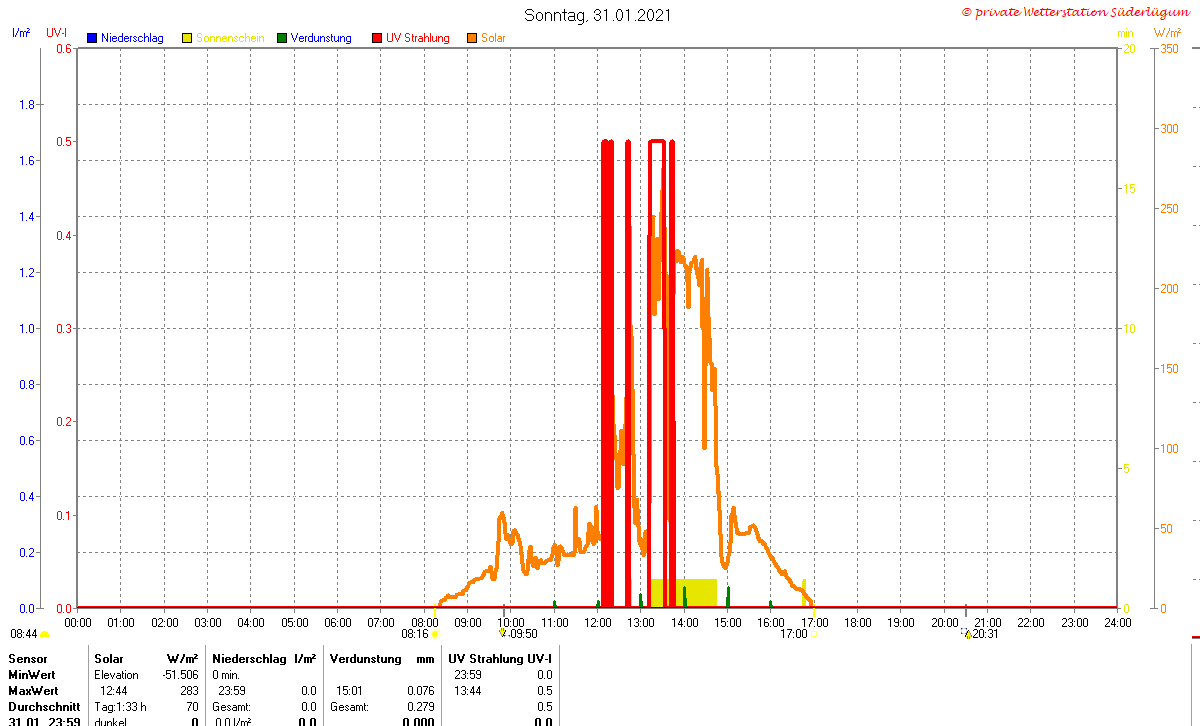Click the yellow sun icon beside 08:44
Screen dimensions: 1200x726
tap(44, 634)
